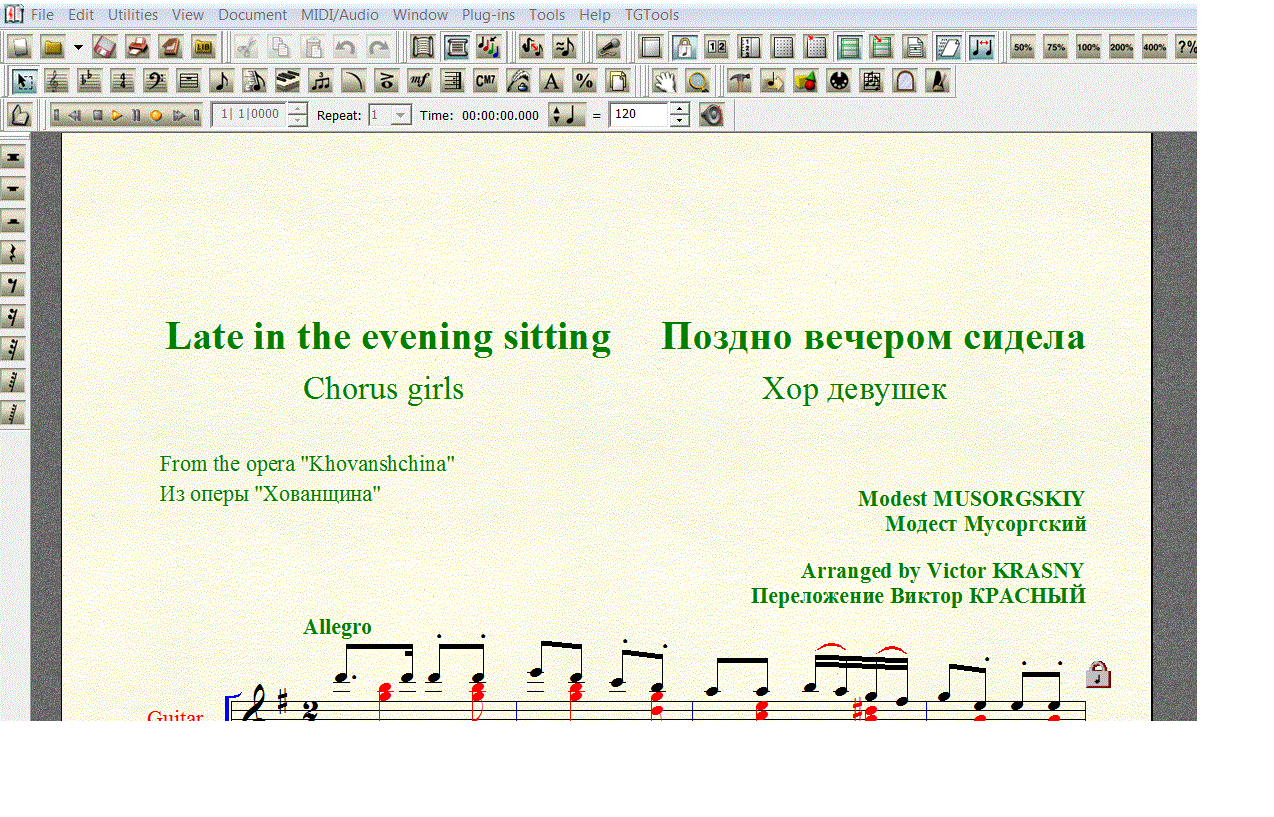
Task: Select the Staff tool treble-clef icon
Action: (56, 81)
